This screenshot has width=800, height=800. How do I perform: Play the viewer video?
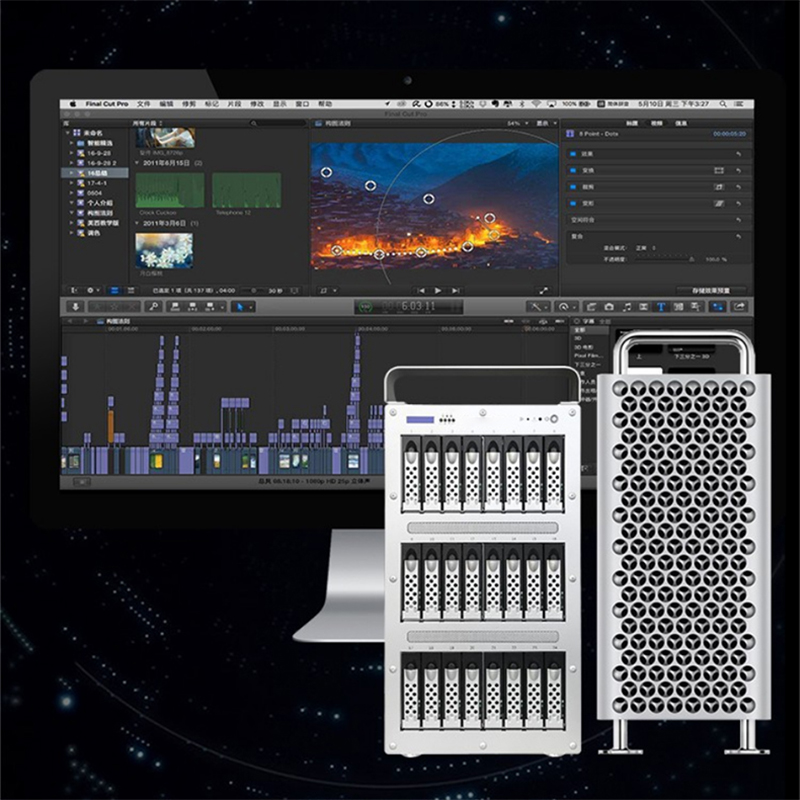pos(436,290)
